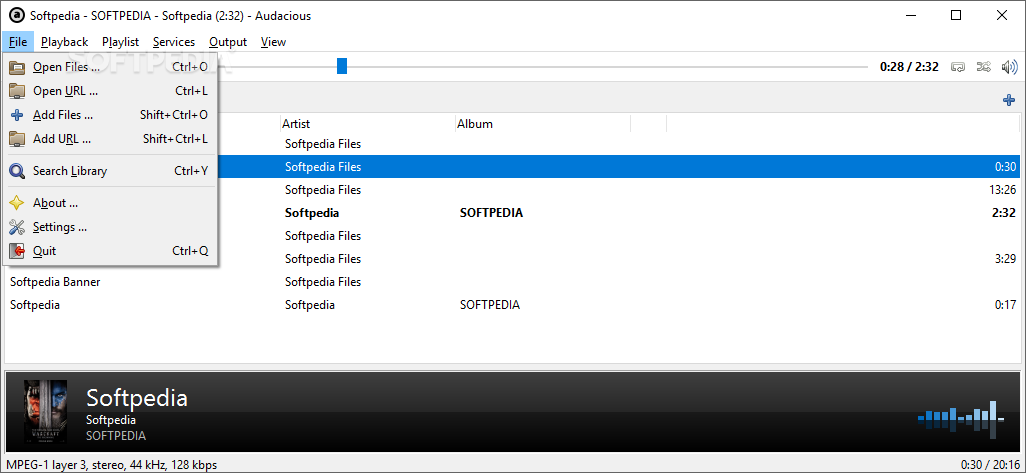
Task: Open the volume speaker control
Action: coord(1010,67)
